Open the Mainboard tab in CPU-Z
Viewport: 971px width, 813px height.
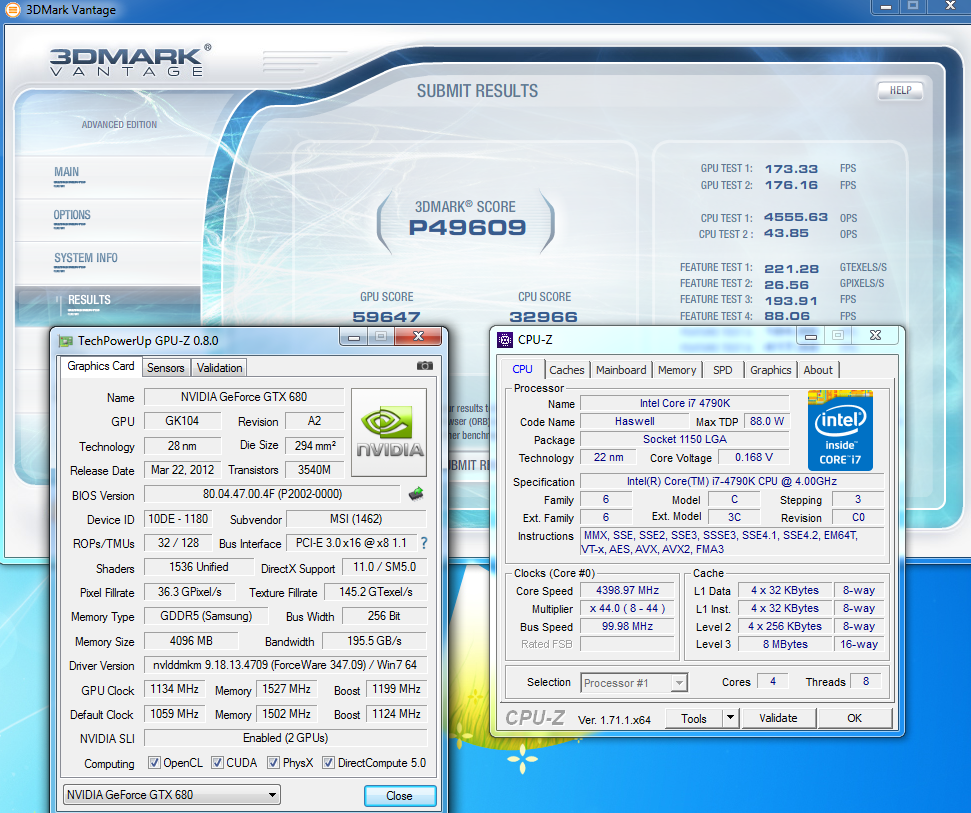[x=621, y=370]
